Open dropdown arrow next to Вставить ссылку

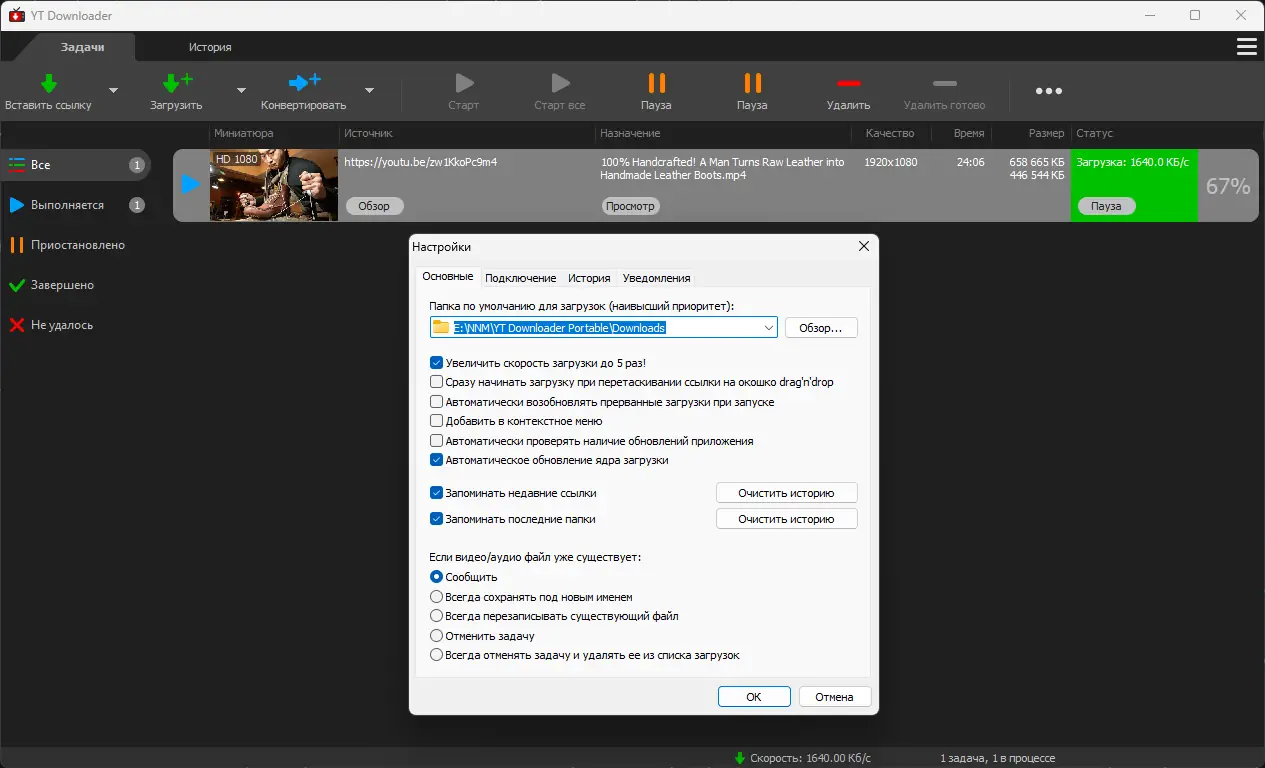coord(113,91)
